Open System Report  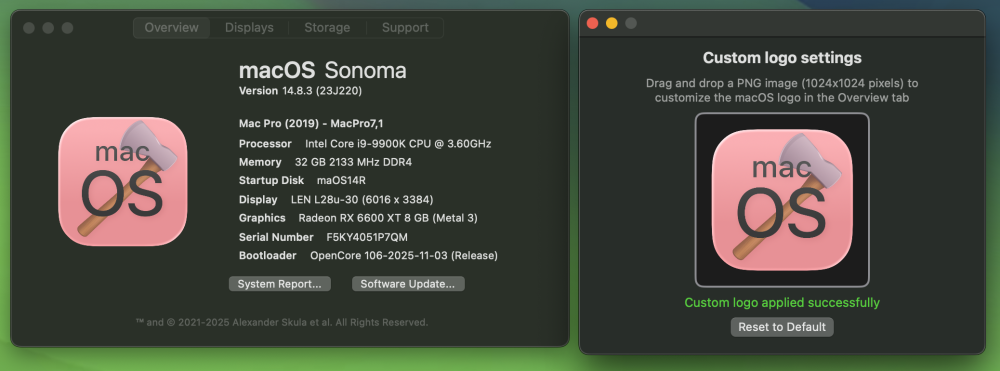(x=279, y=284)
